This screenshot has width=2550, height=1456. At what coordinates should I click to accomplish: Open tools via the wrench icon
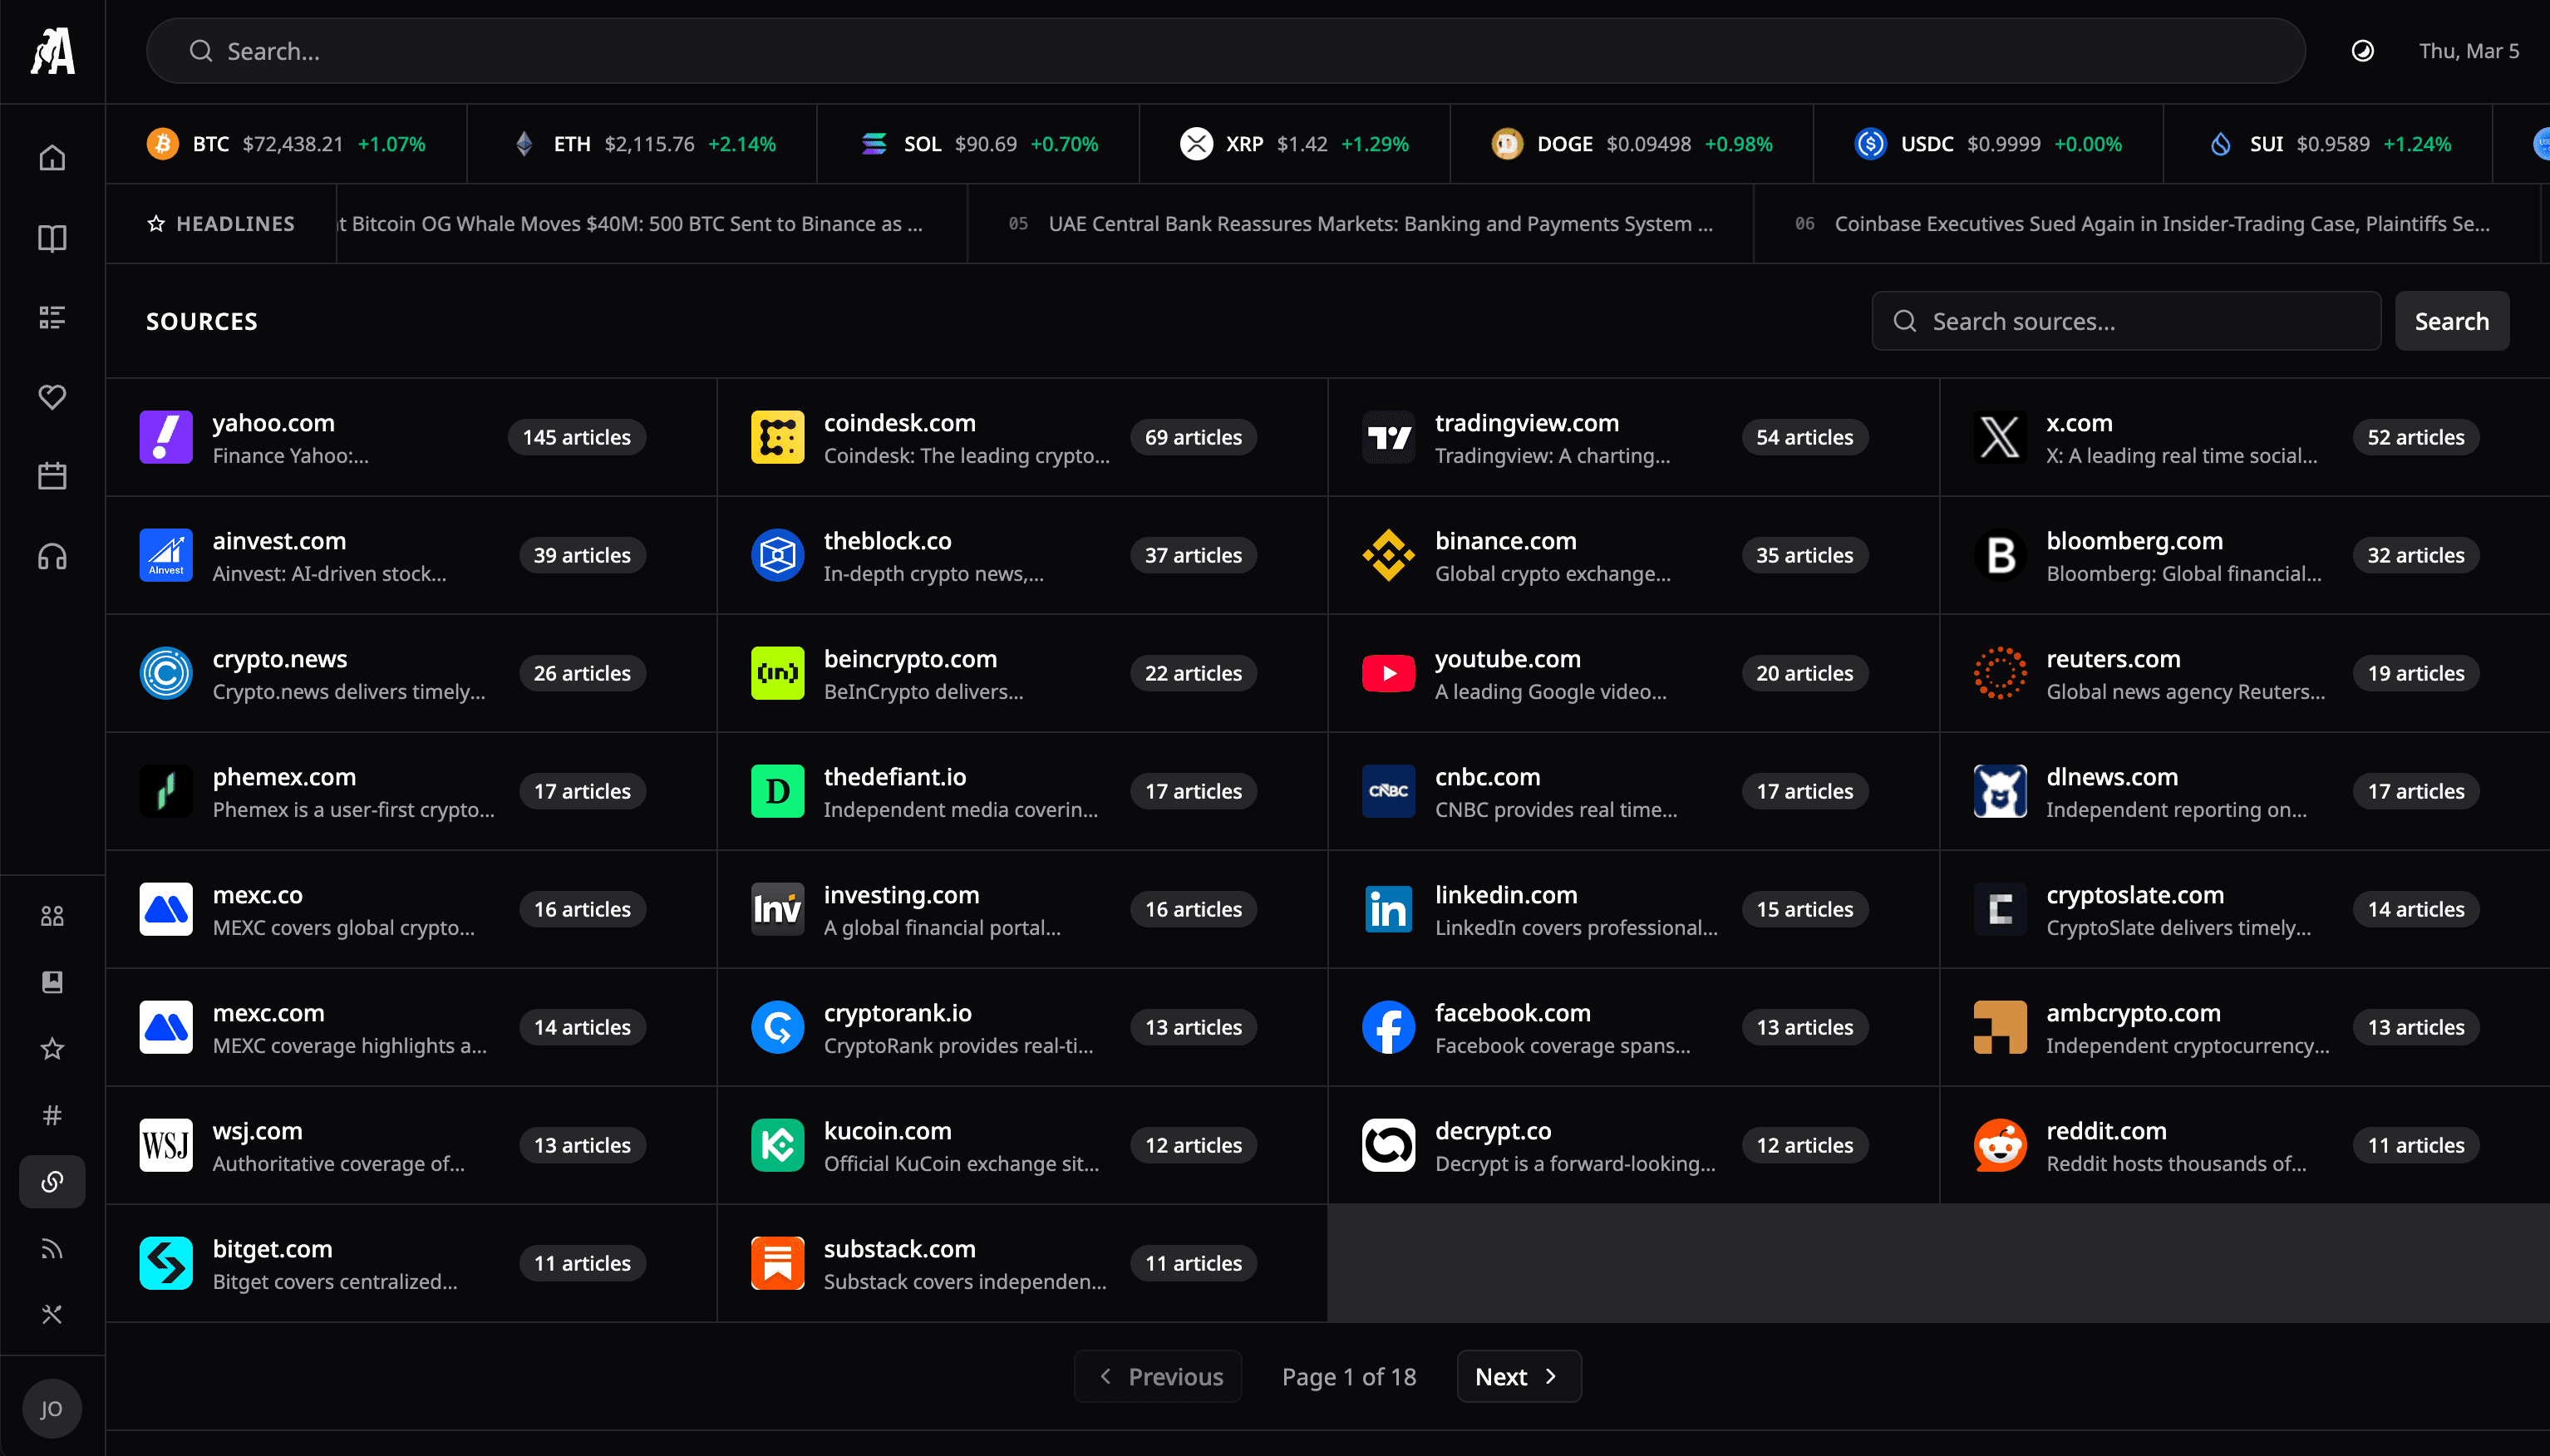pyautogui.click(x=51, y=1314)
